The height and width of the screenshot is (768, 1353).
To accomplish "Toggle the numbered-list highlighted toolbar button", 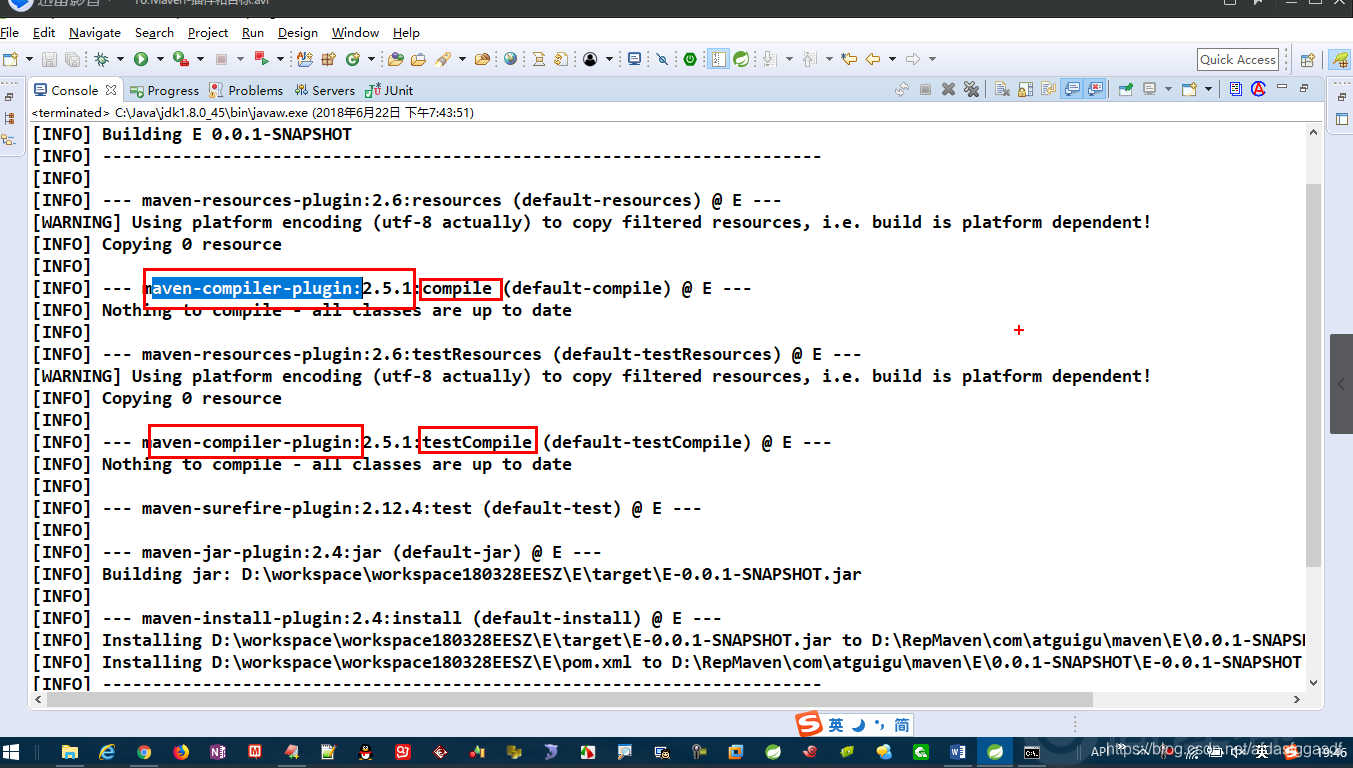I will [x=719, y=59].
